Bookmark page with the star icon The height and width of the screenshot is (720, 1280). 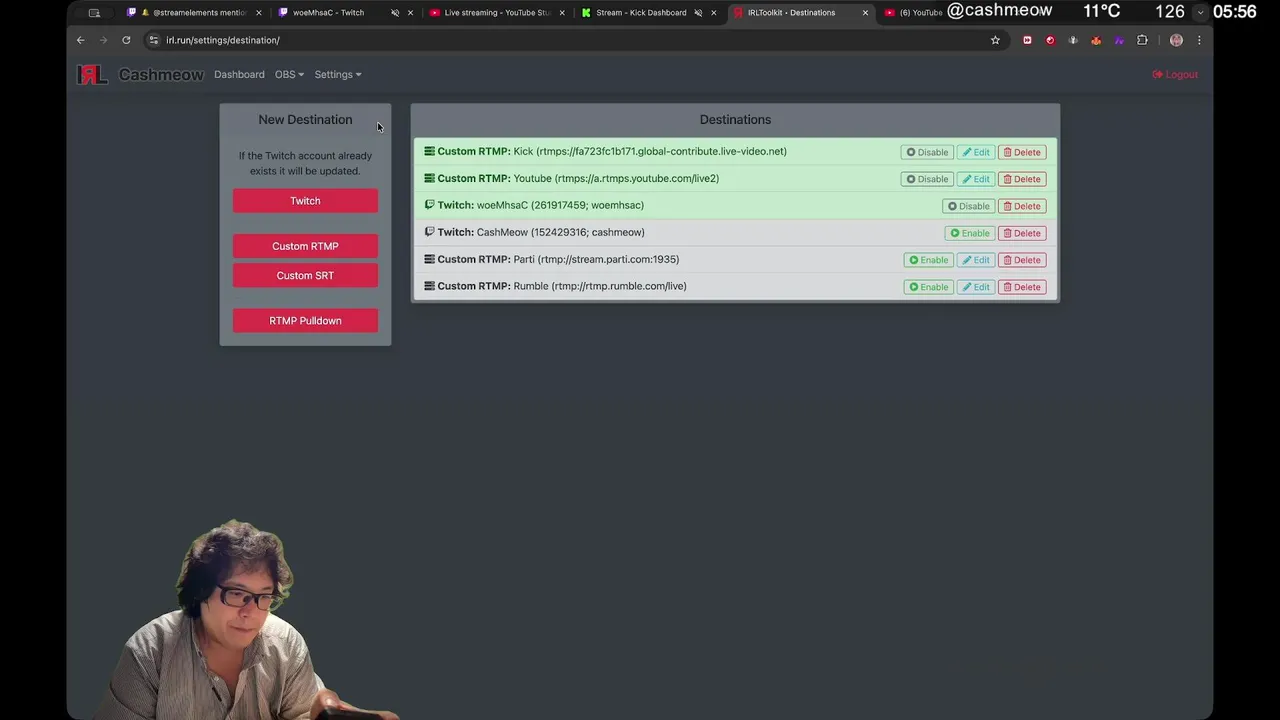point(995,40)
